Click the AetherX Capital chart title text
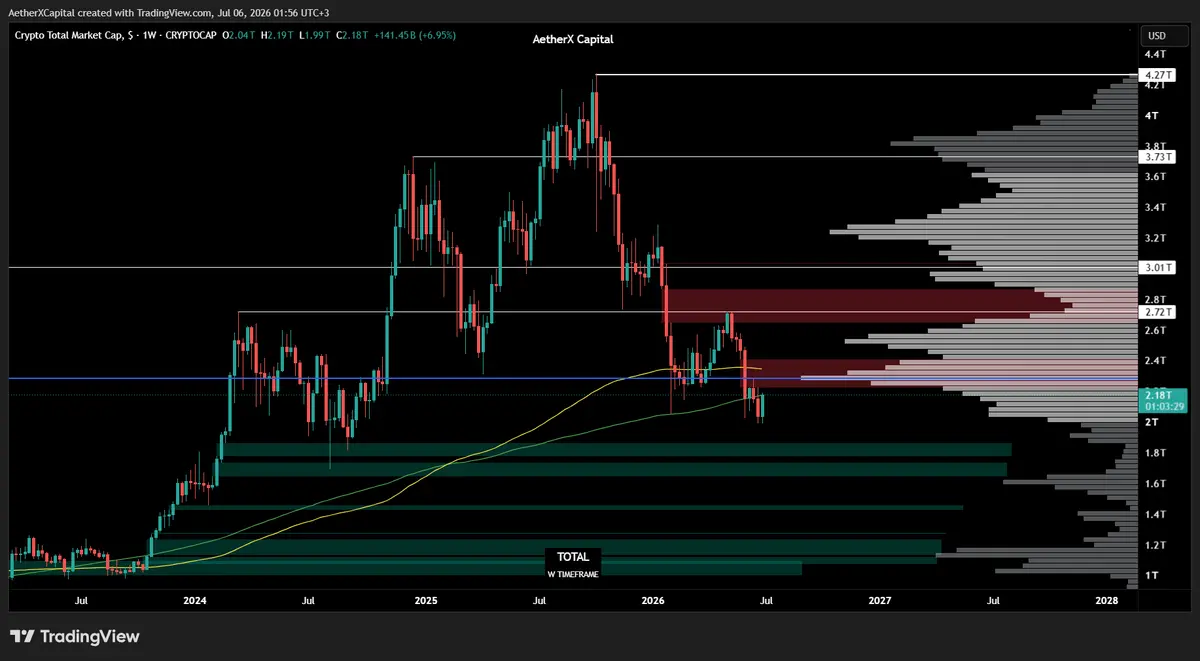 (x=572, y=39)
